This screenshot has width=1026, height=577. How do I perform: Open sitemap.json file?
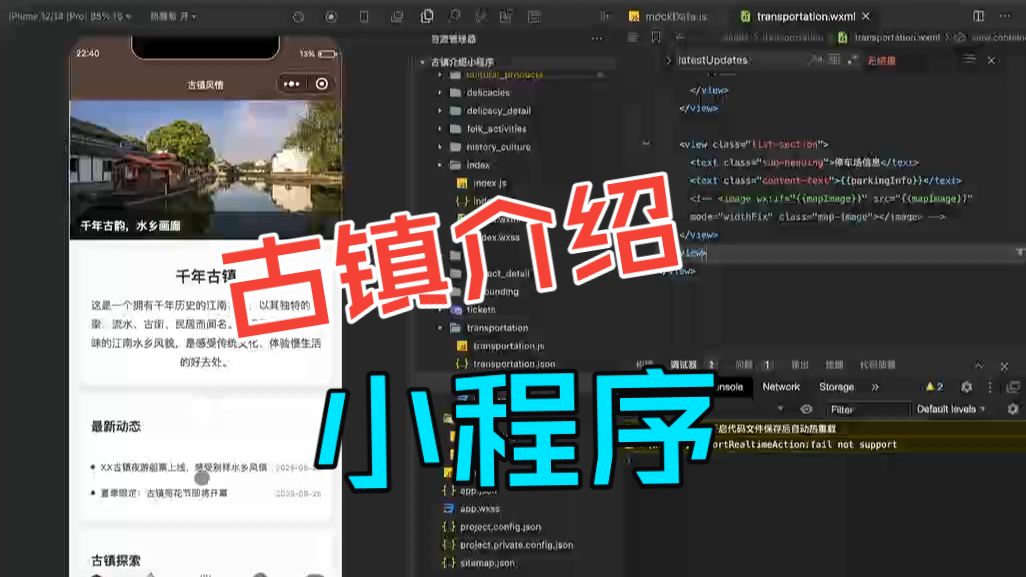point(487,563)
